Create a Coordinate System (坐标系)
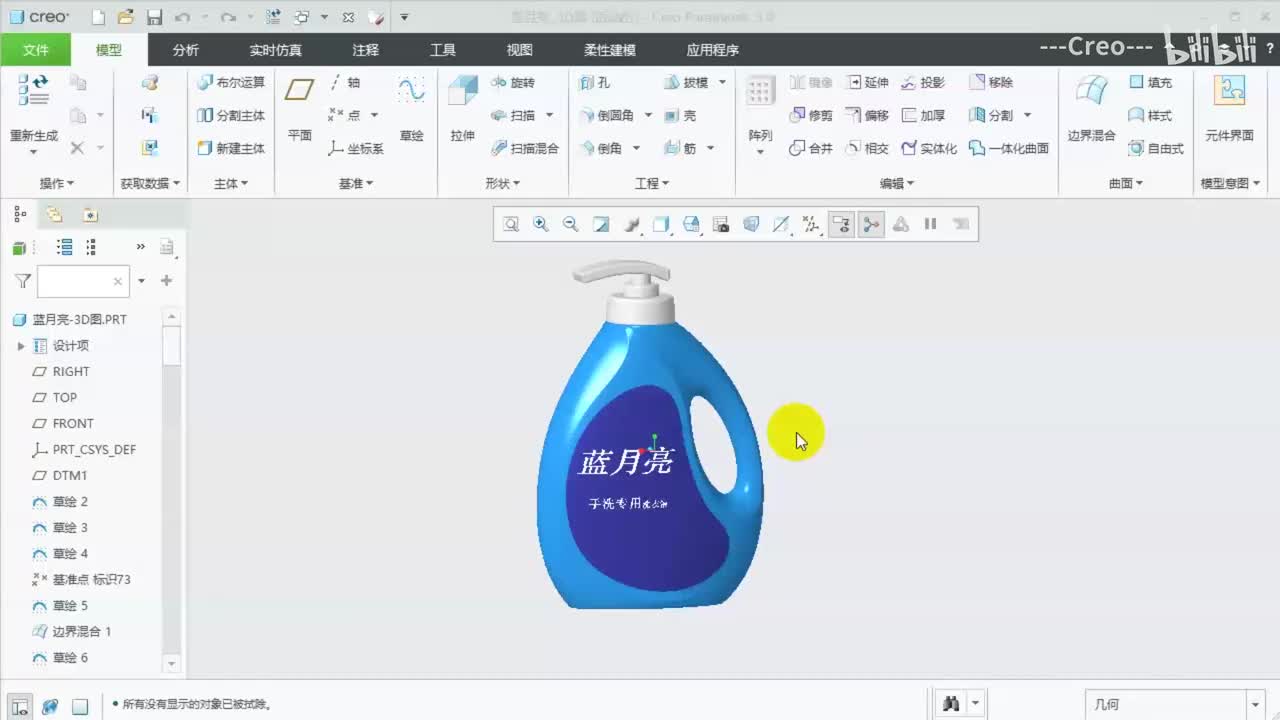Image resolution: width=1280 pixels, height=720 pixels. (356, 148)
